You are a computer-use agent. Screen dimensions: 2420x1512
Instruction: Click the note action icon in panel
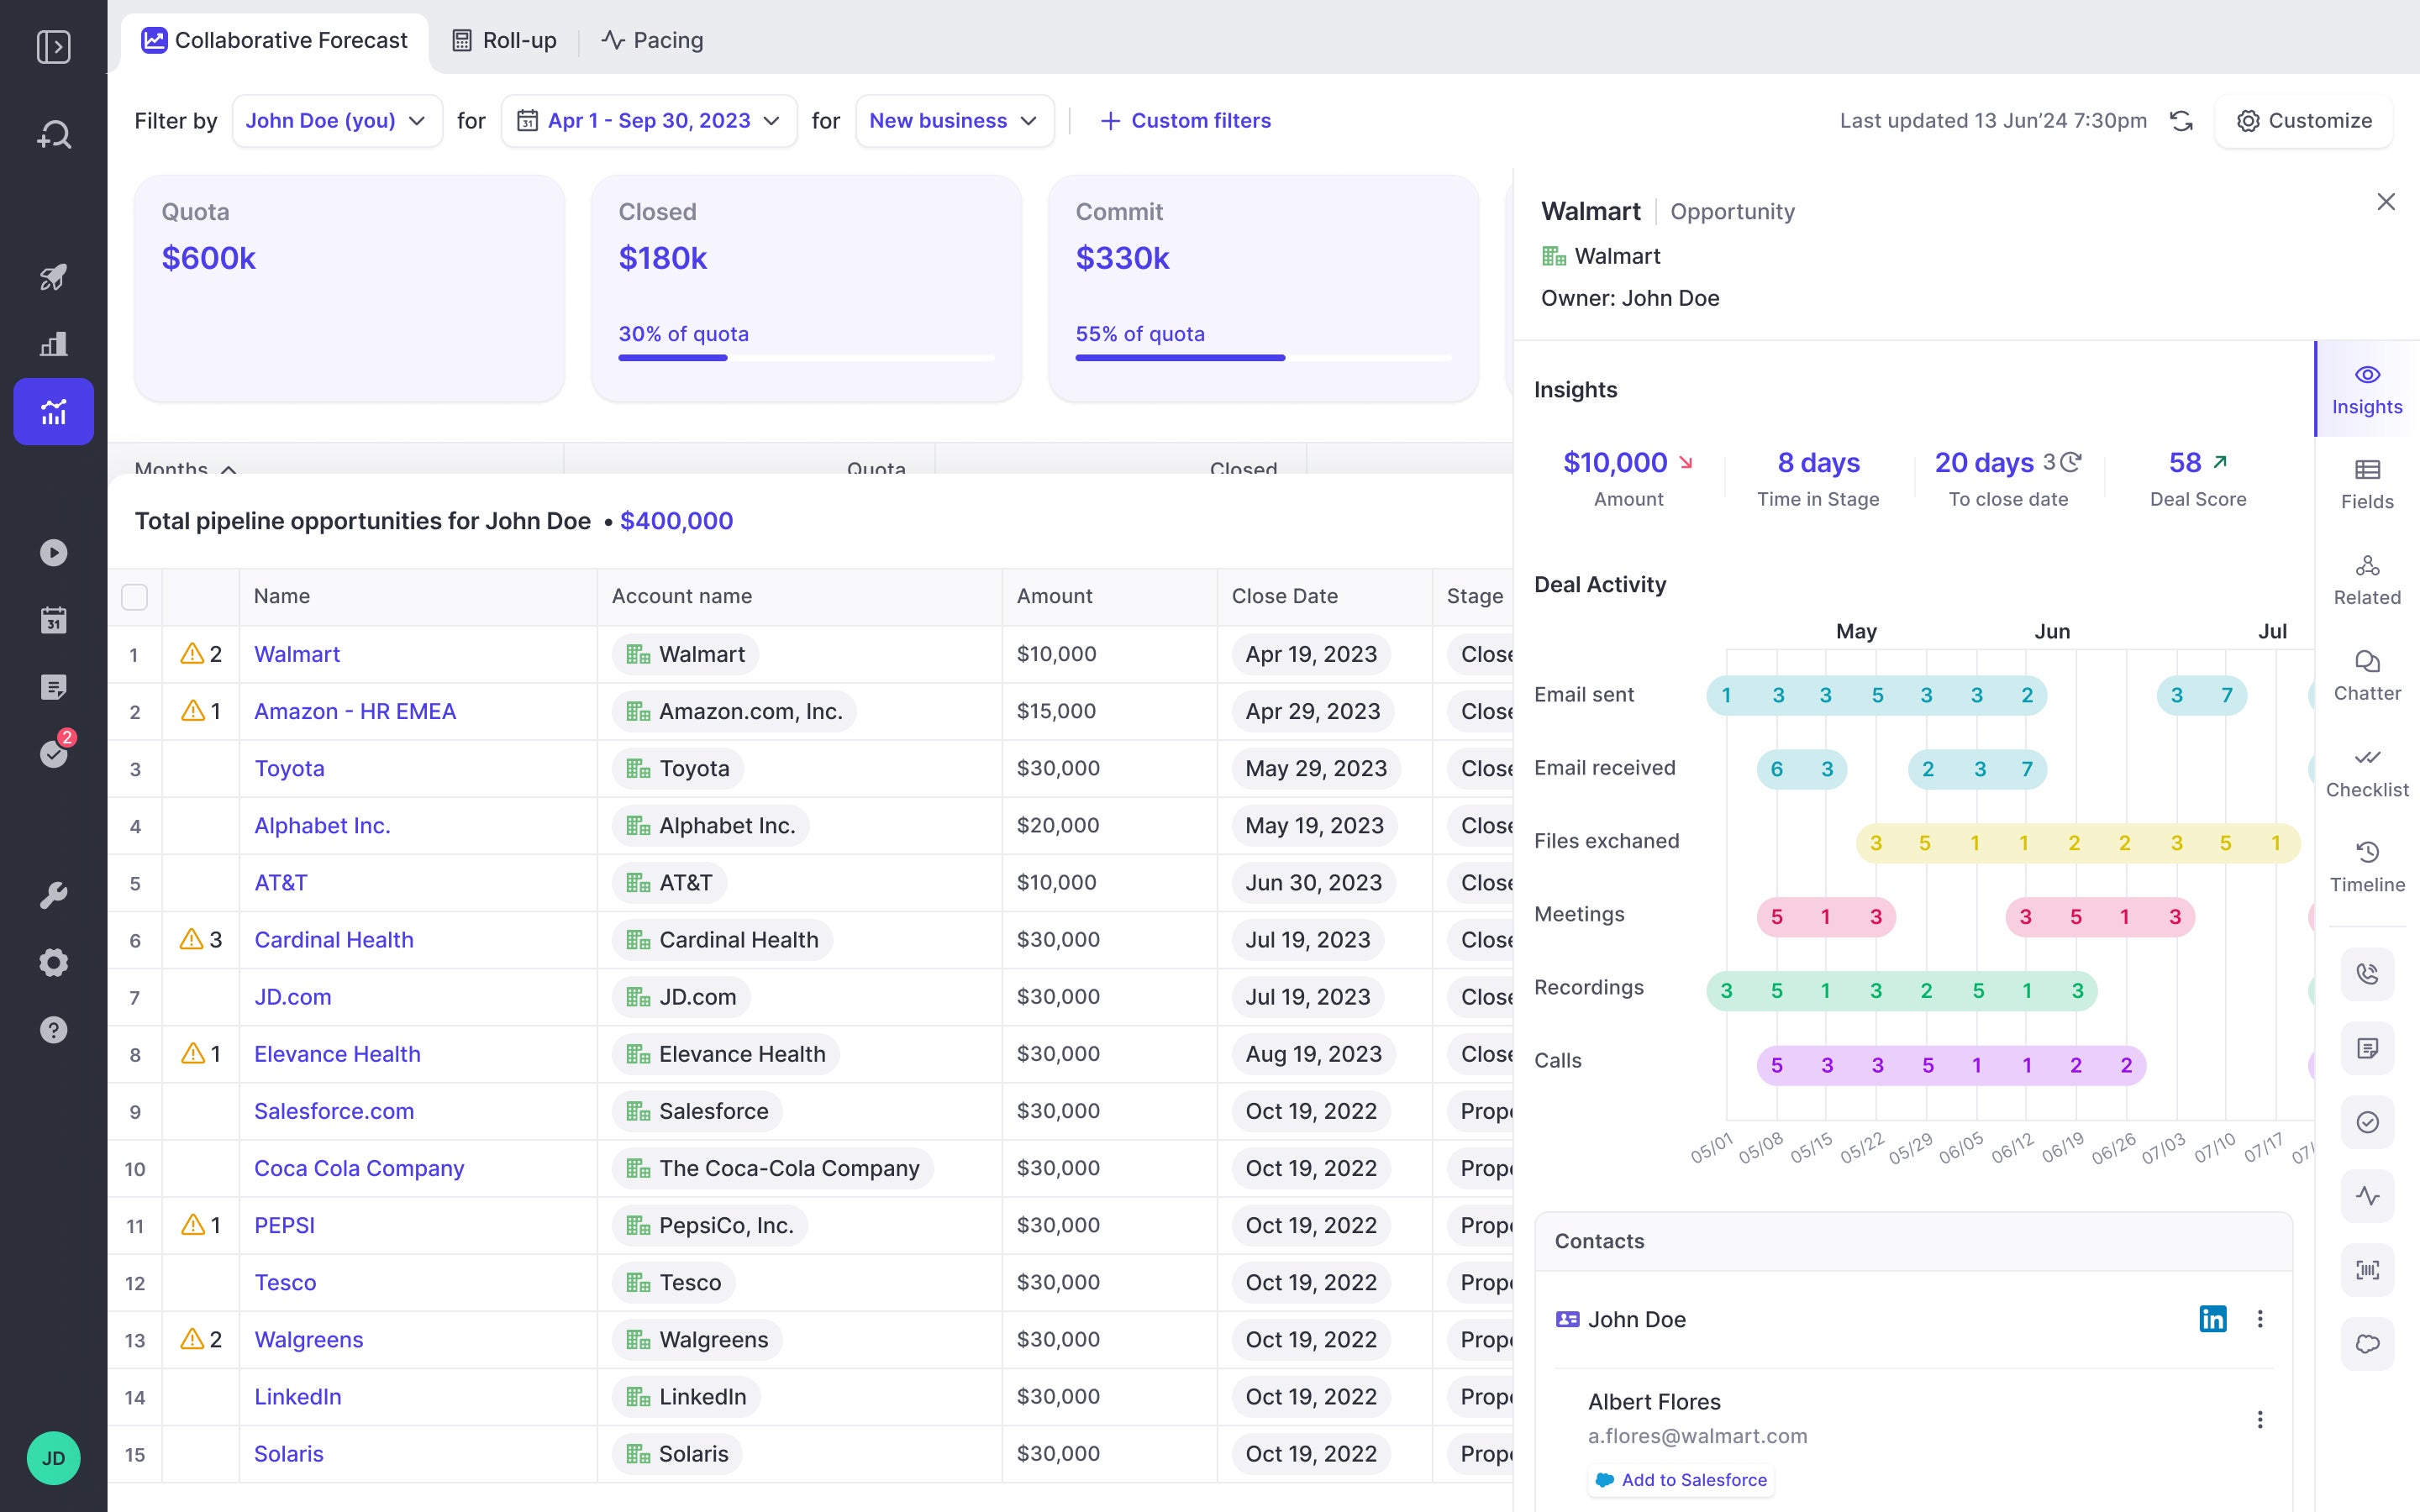click(x=2367, y=1048)
